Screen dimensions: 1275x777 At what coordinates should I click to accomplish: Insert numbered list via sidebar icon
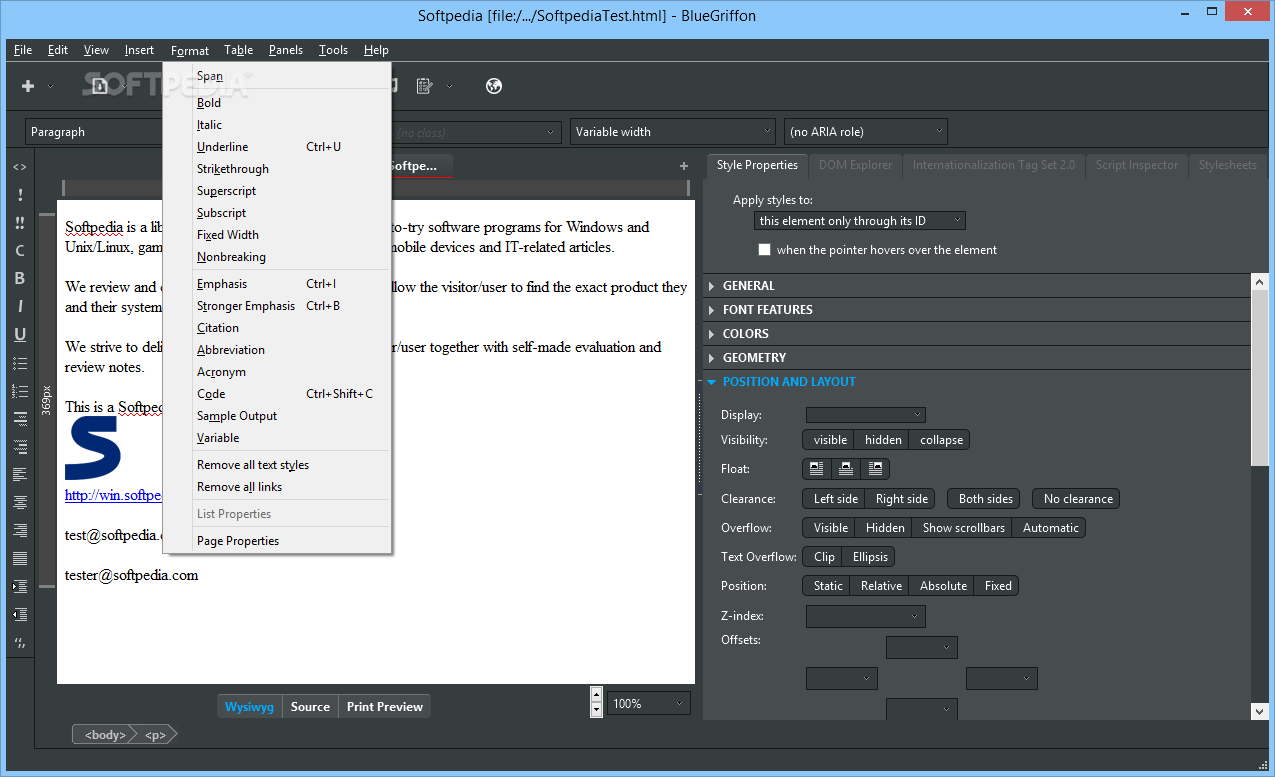(20, 391)
